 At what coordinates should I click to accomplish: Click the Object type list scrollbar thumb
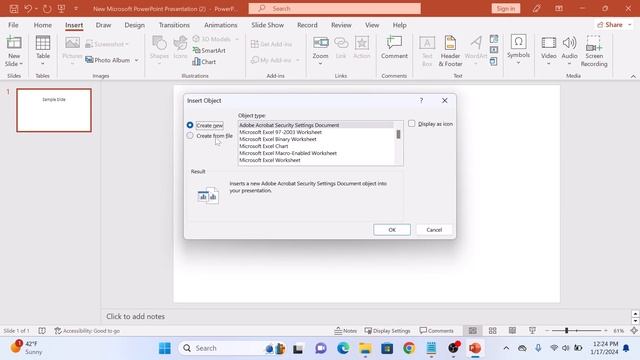(398, 134)
